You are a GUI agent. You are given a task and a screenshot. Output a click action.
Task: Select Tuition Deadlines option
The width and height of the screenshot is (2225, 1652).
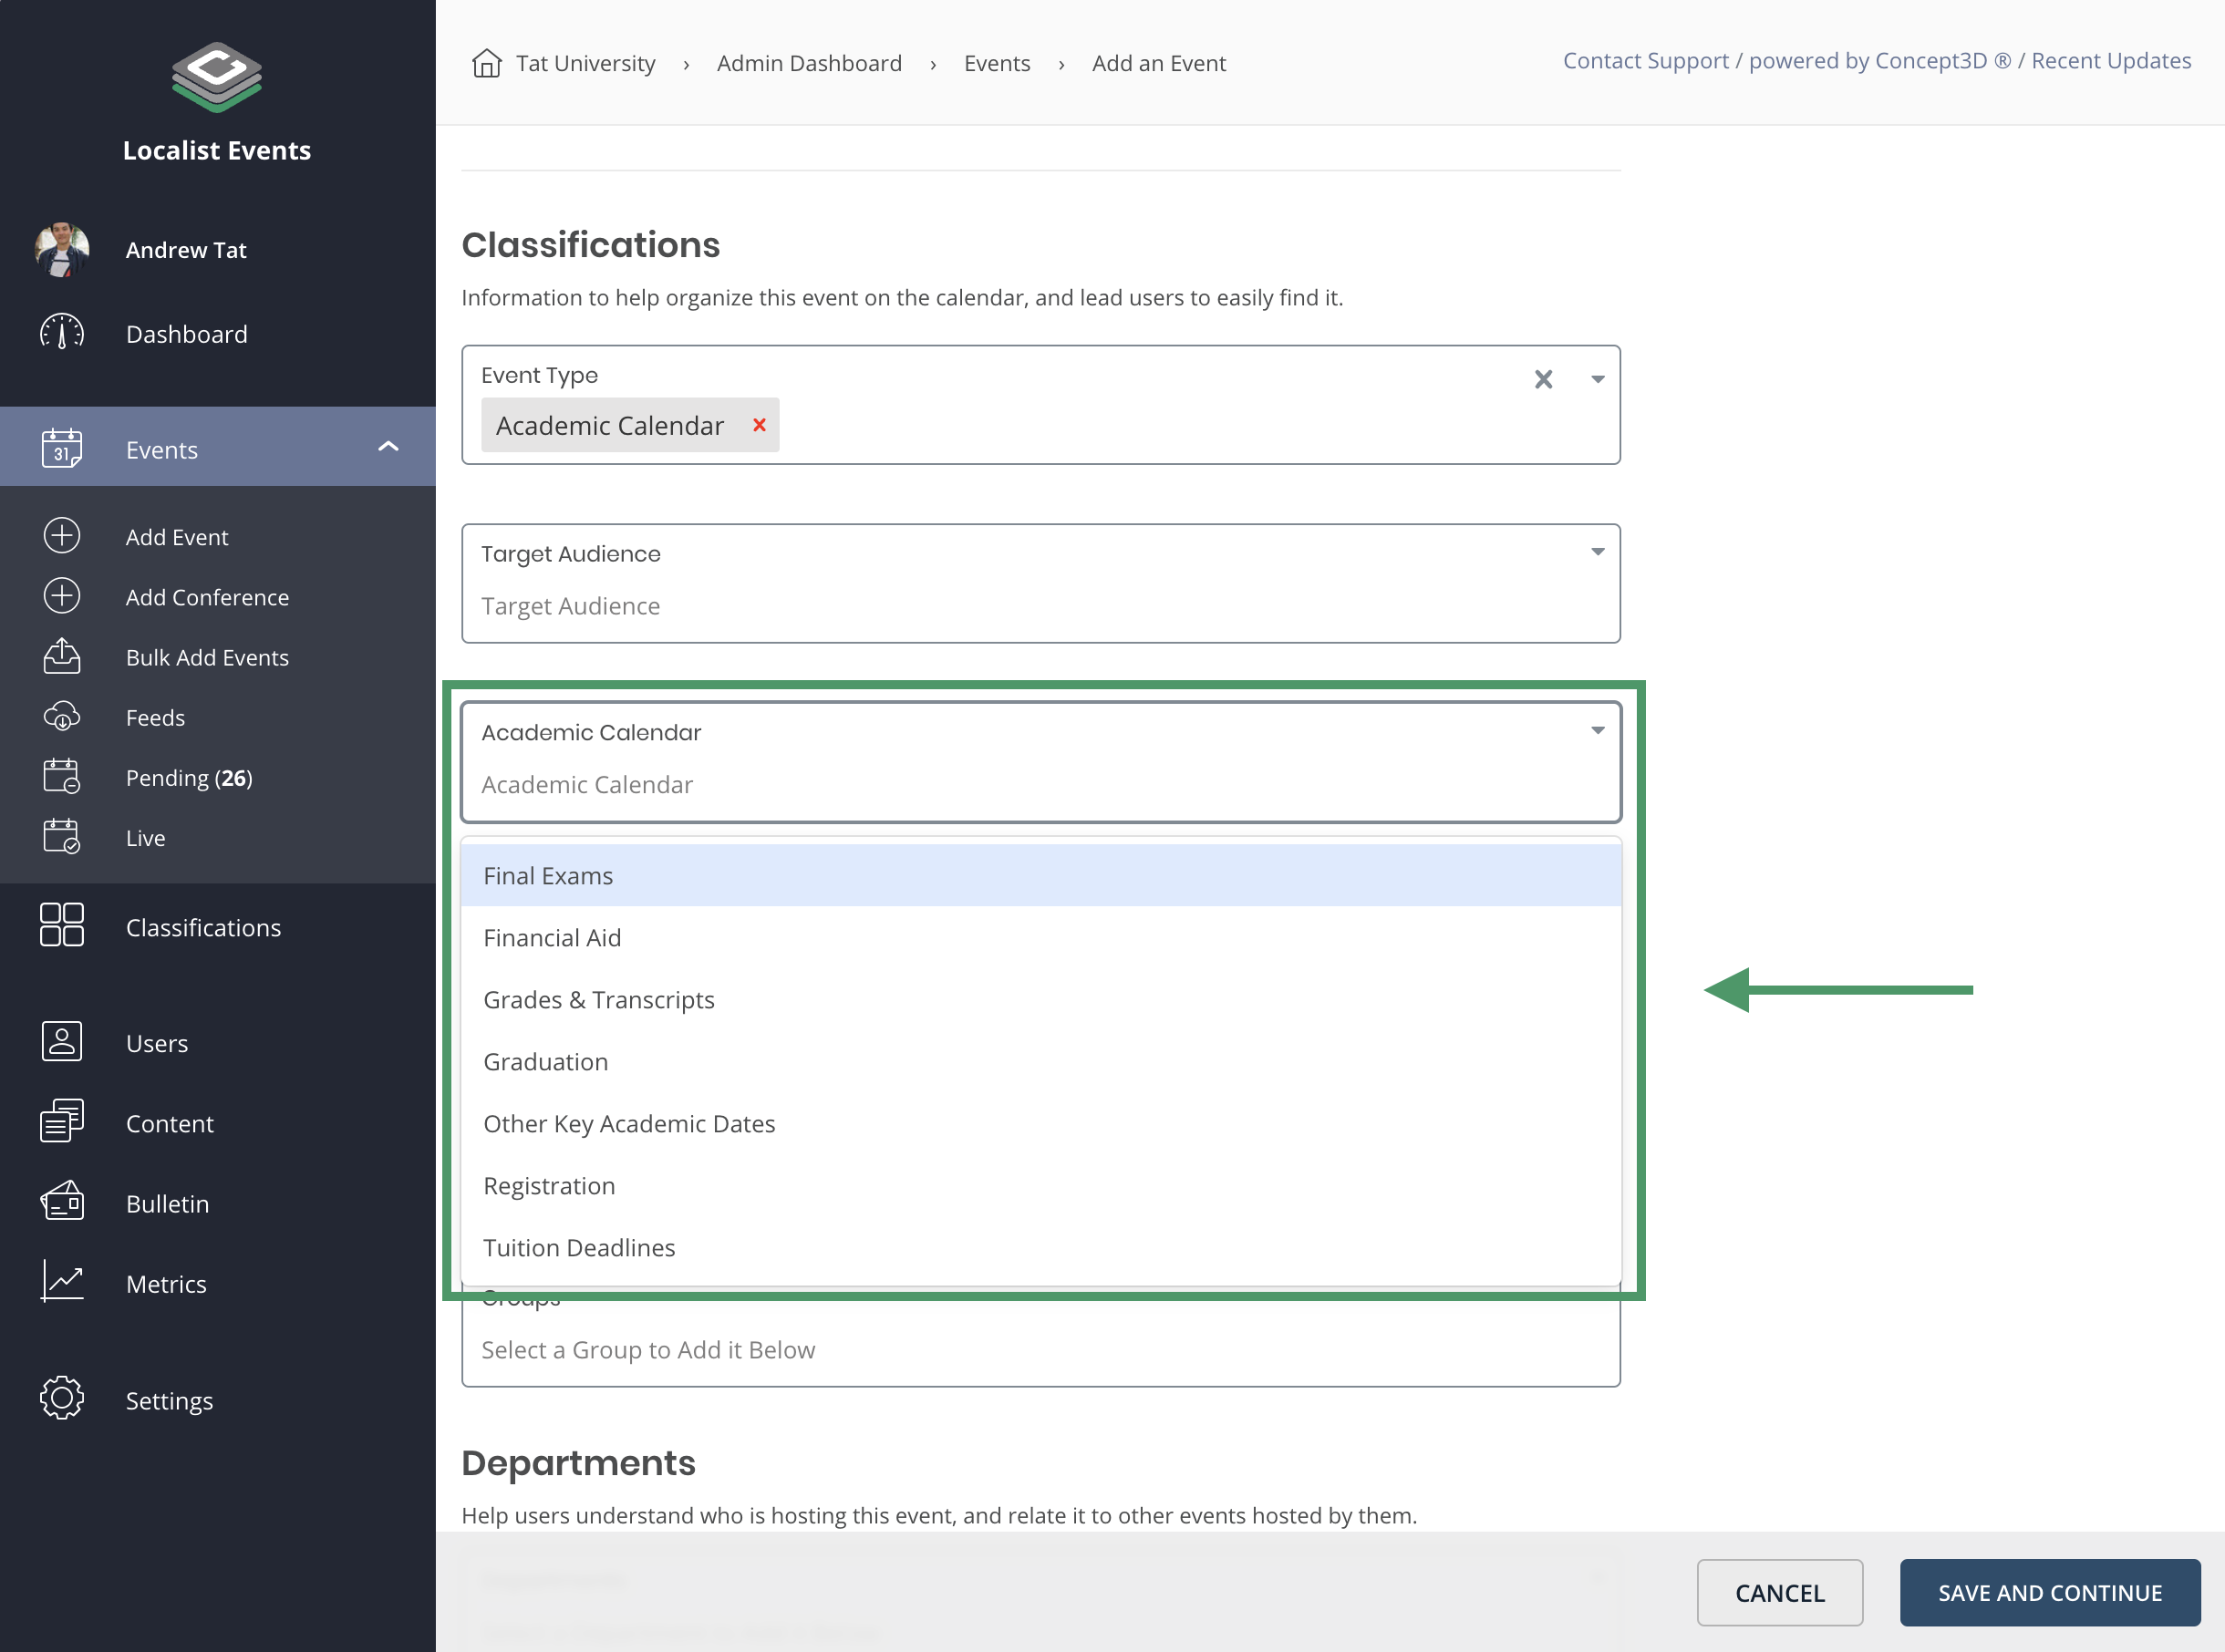point(1041,1247)
